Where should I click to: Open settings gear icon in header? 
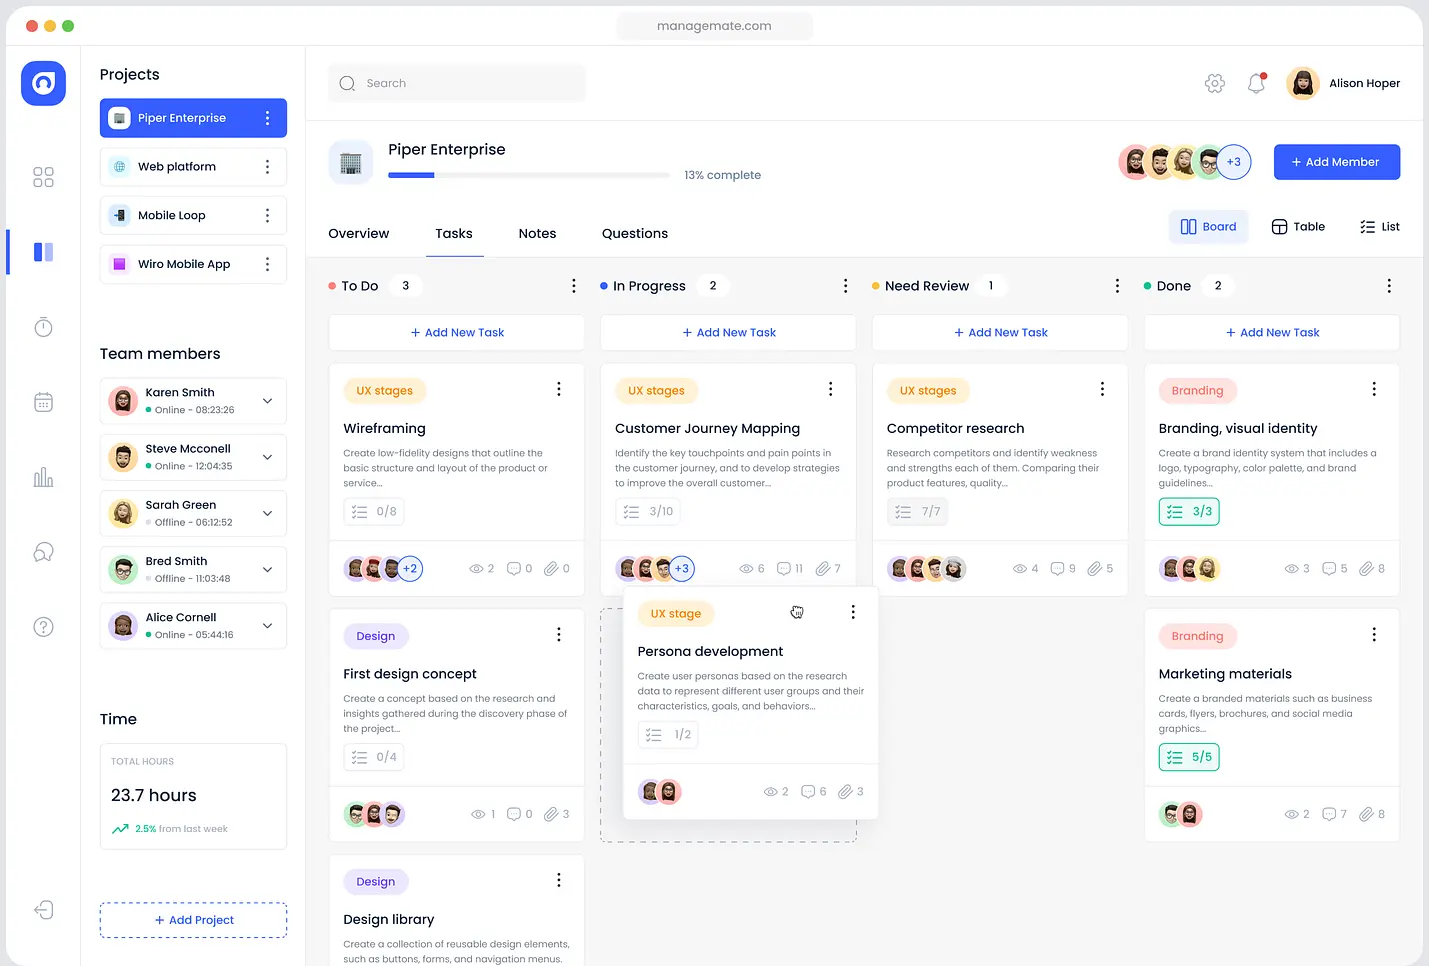tap(1214, 83)
